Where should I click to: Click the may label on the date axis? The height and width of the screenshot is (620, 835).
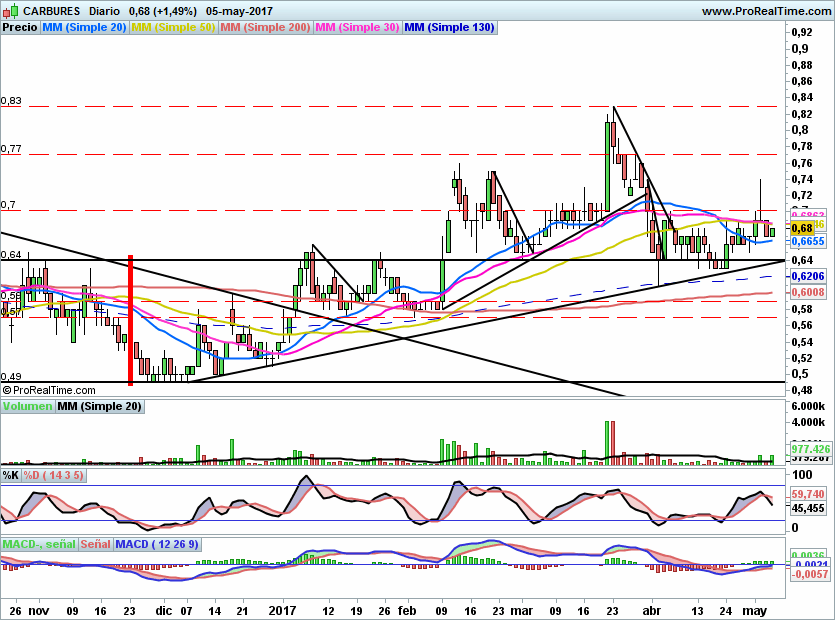(x=755, y=610)
